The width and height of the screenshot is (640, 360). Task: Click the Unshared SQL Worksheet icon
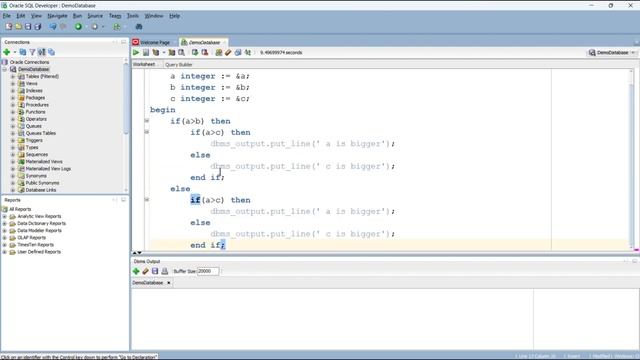click(219, 53)
